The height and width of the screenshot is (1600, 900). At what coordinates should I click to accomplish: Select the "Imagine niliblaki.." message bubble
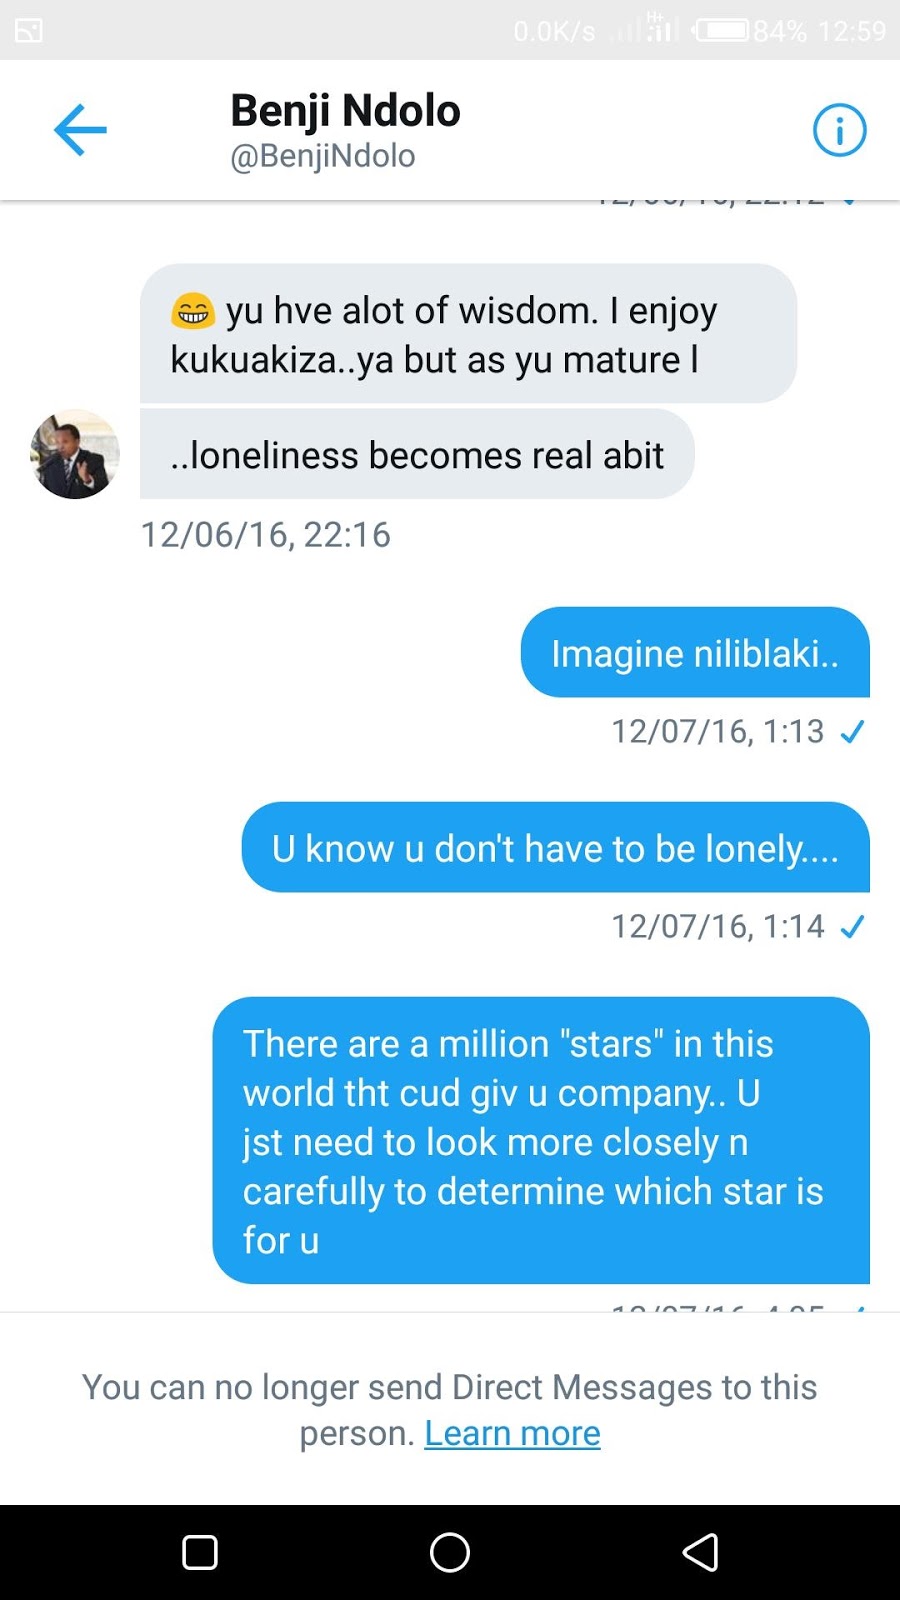(x=695, y=652)
